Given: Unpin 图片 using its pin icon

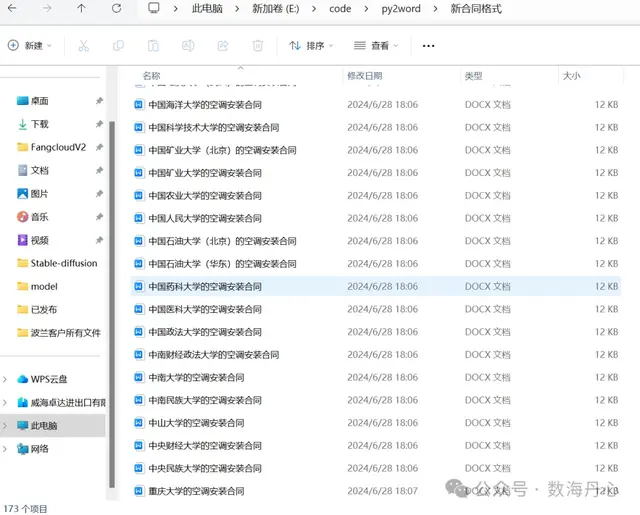Looking at the screenshot, I should click(x=99, y=193).
